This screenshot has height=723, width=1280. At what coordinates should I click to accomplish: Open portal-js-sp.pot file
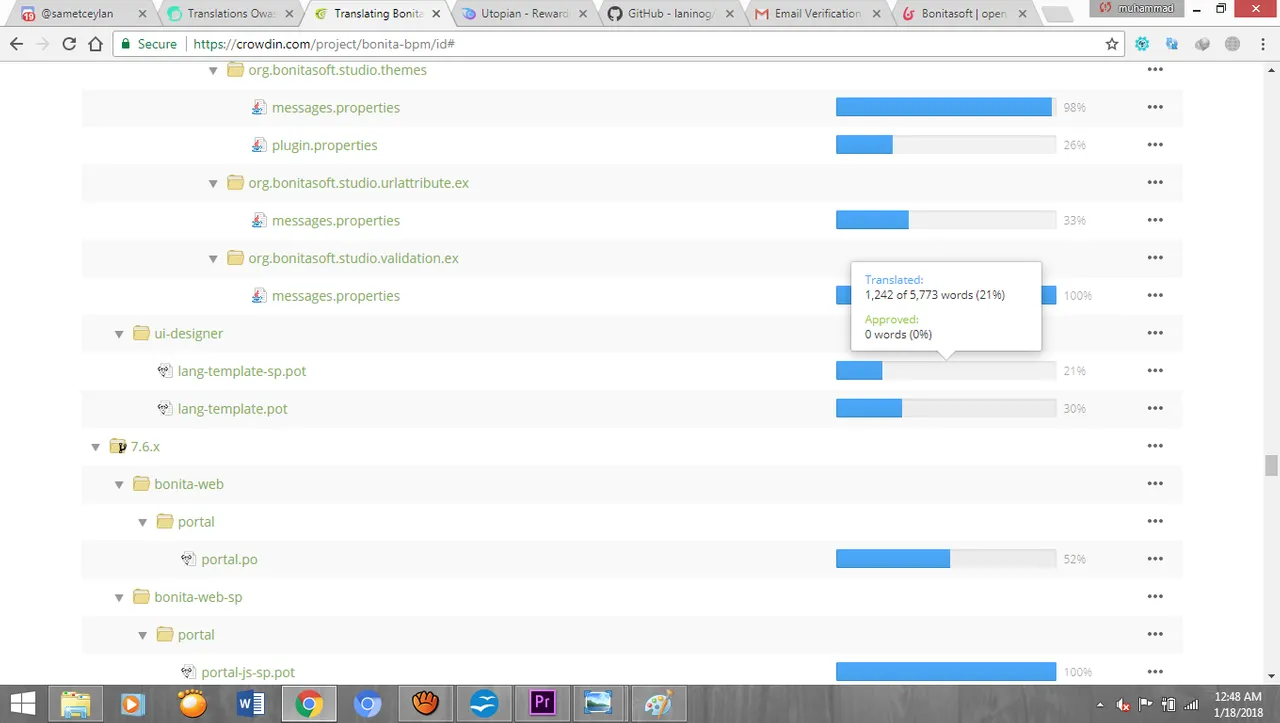(248, 672)
